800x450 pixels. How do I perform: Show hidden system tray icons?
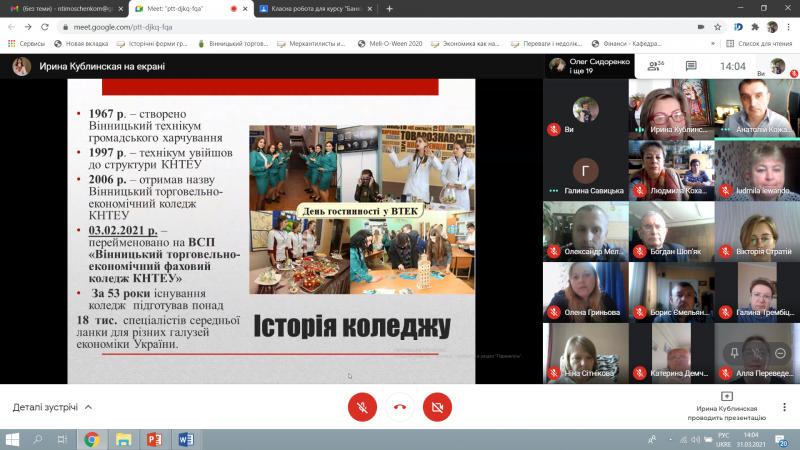coord(670,439)
